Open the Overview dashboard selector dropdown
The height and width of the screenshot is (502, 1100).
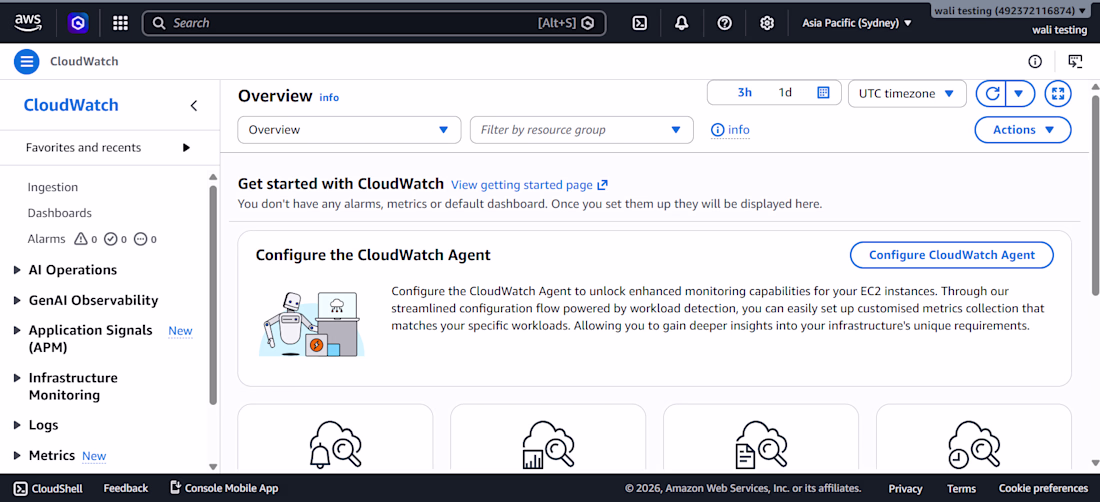(x=349, y=130)
